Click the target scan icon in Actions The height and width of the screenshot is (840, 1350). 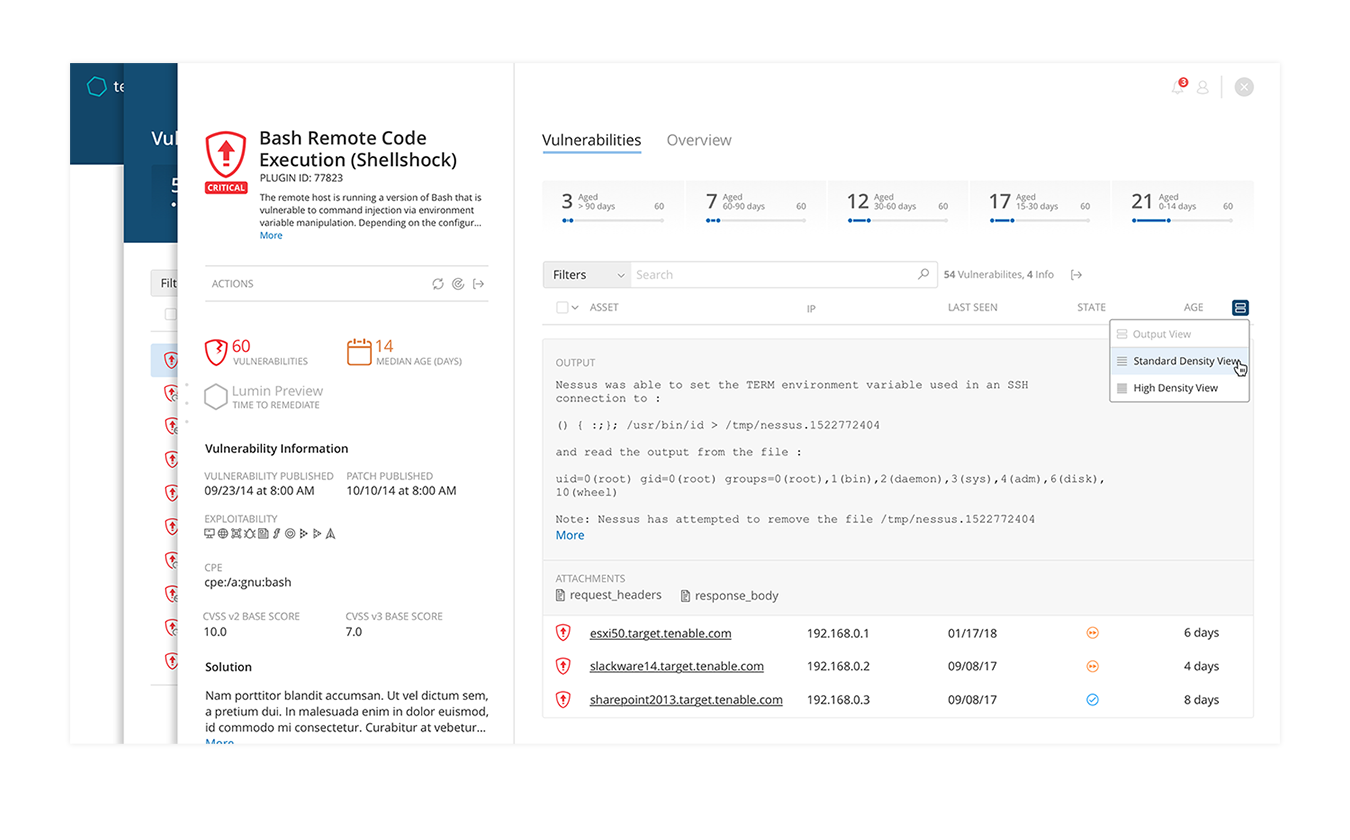[x=458, y=284]
